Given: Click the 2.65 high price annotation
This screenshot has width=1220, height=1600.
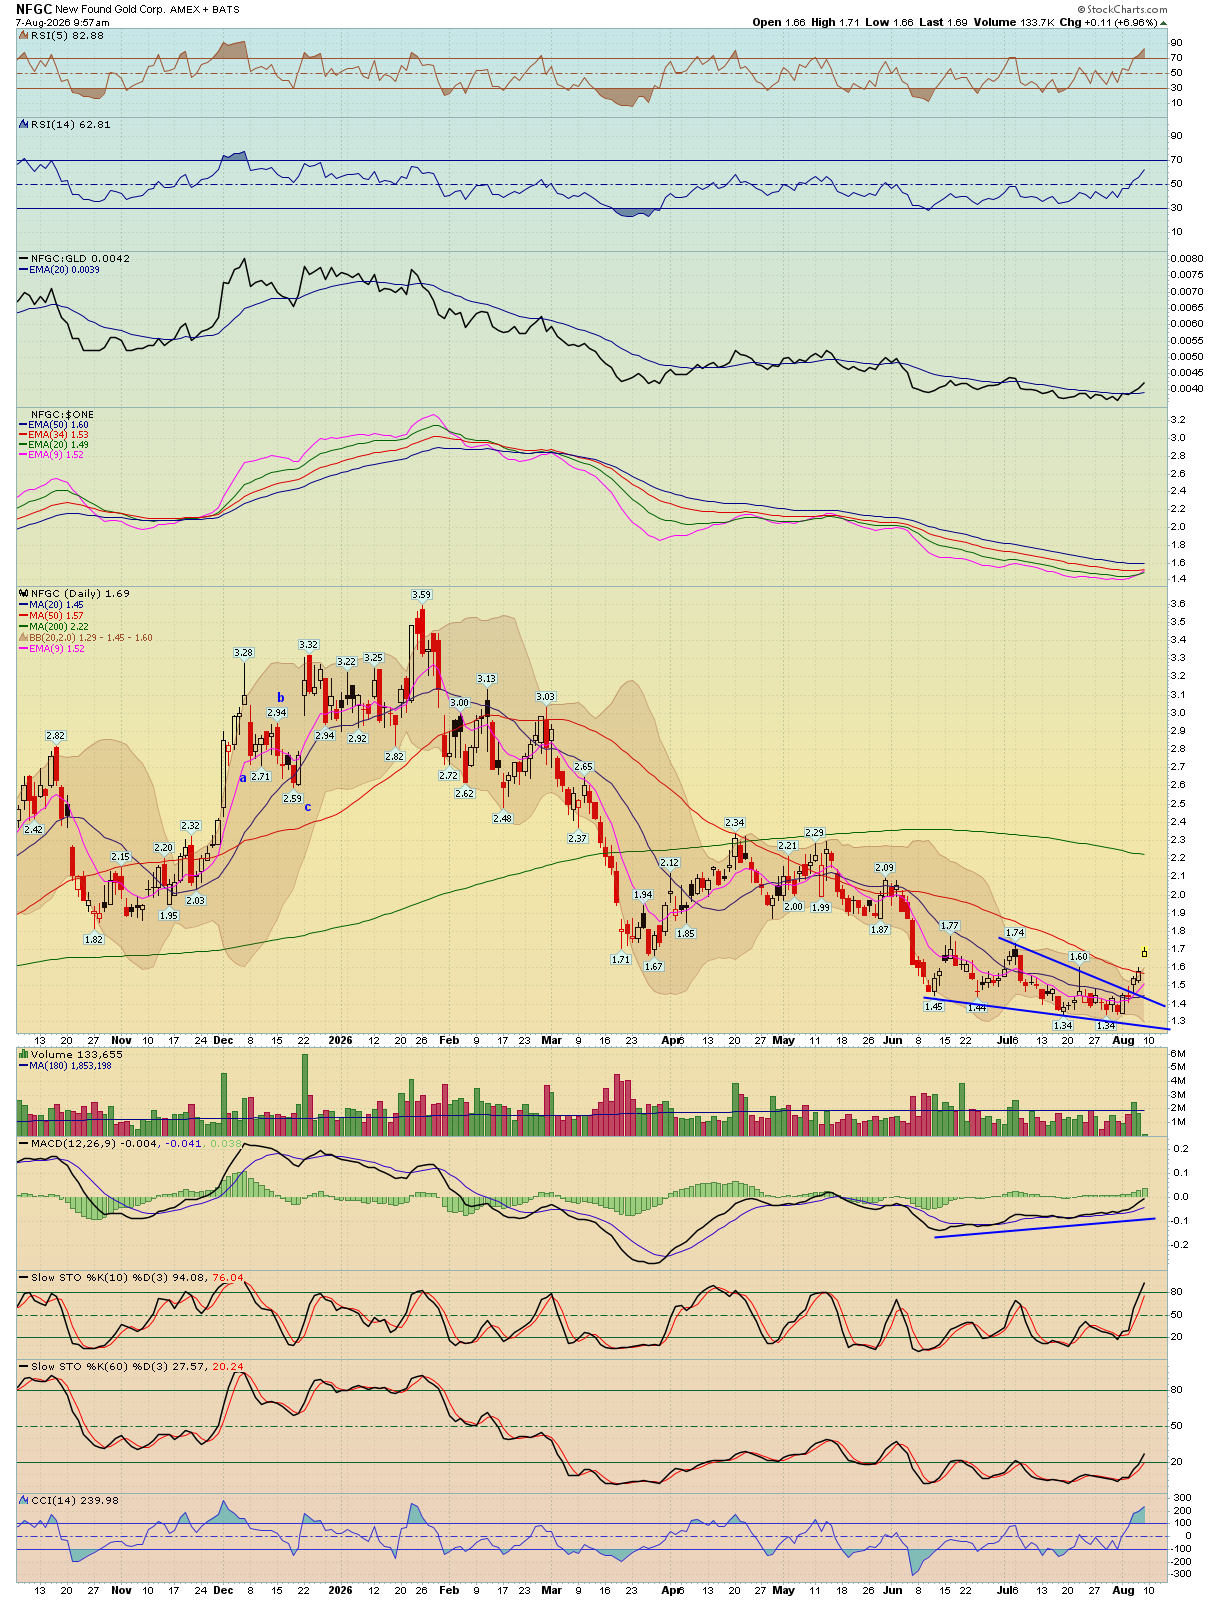Looking at the screenshot, I should pos(583,767).
